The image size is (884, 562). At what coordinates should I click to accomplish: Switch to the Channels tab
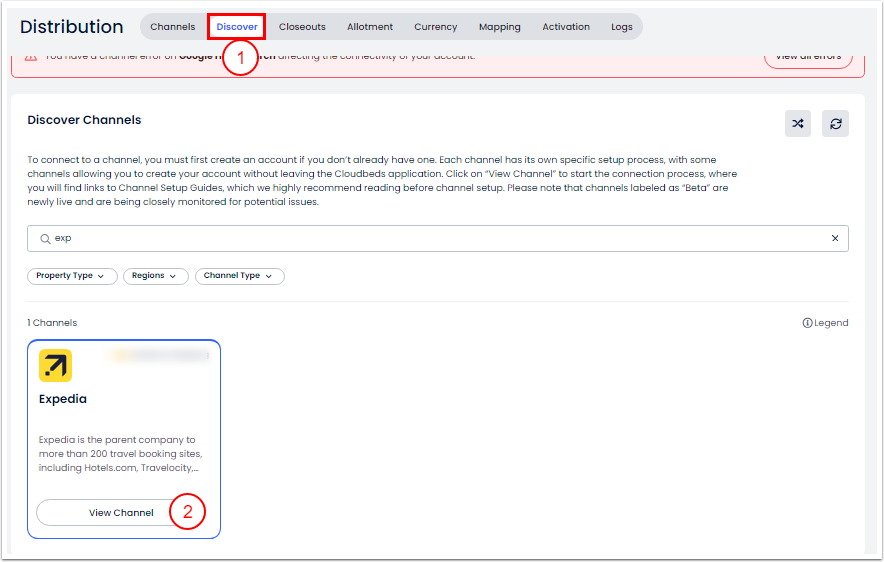[x=173, y=27]
